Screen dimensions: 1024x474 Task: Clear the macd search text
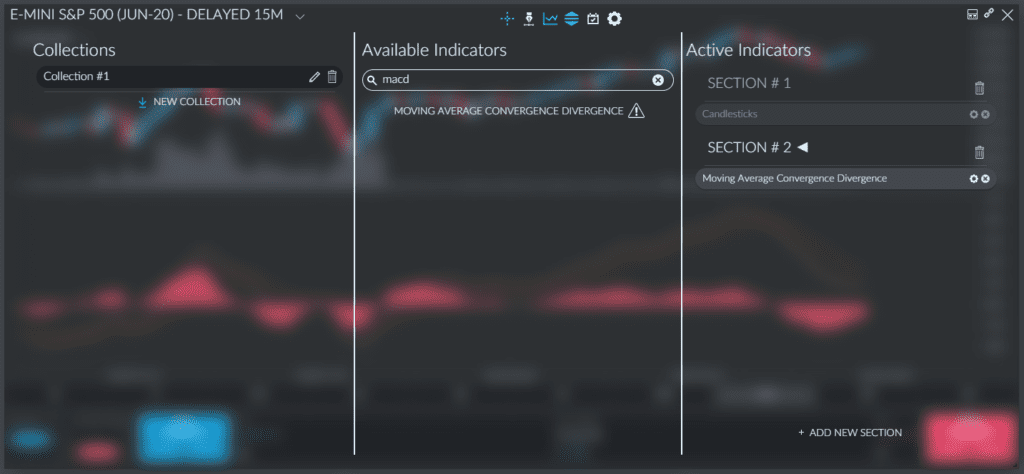pyautogui.click(x=658, y=80)
